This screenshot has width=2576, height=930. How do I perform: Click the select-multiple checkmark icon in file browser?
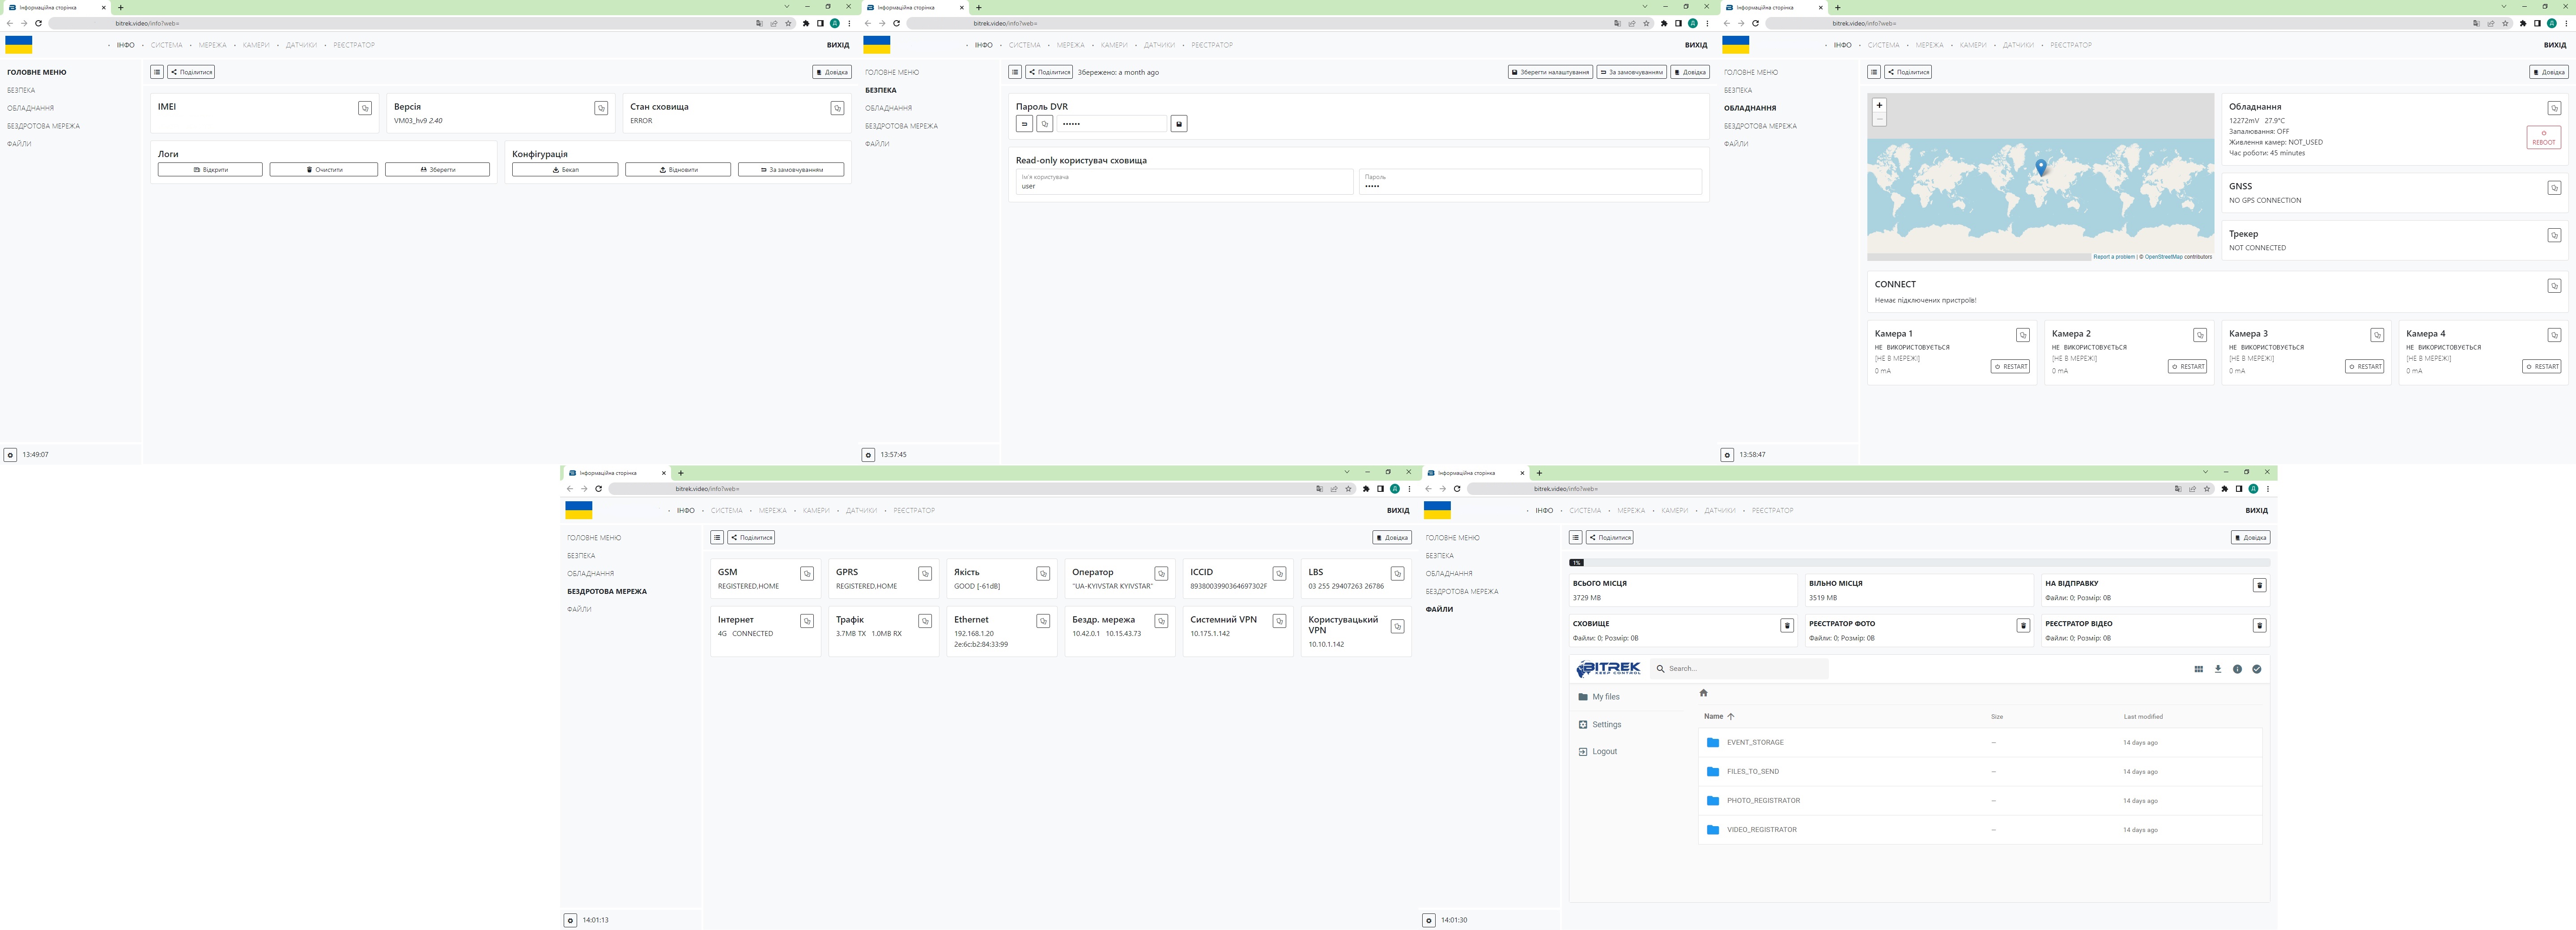pos(2257,669)
